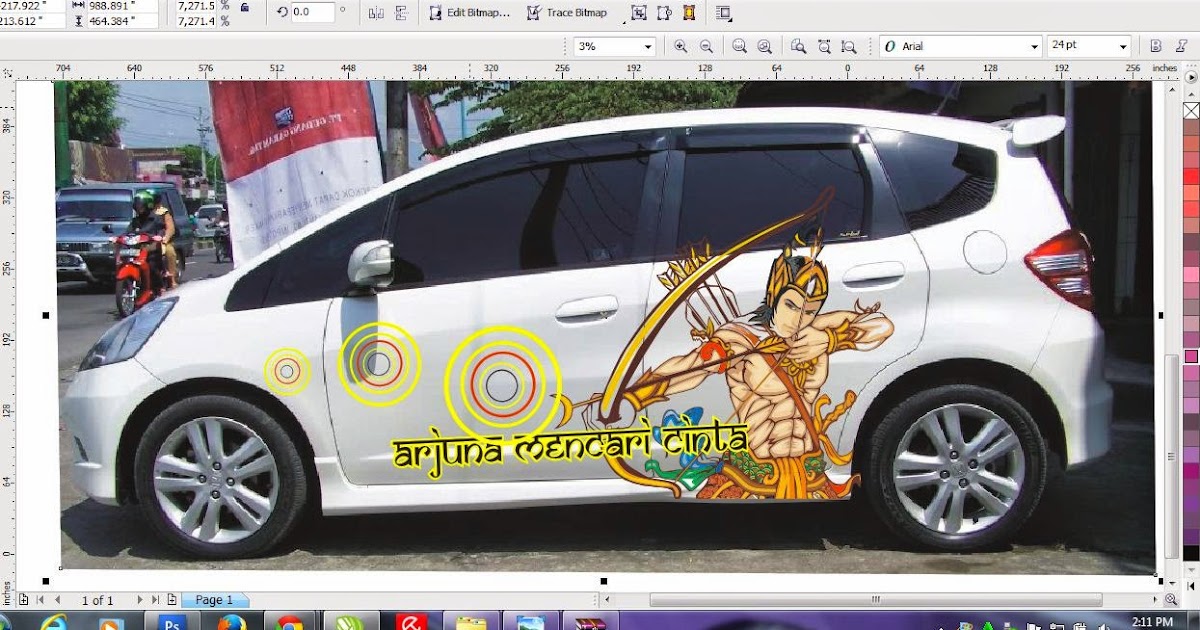Go to the last page arrow
The height and width of the screenshot is (630, 1200).
(156, 600)
